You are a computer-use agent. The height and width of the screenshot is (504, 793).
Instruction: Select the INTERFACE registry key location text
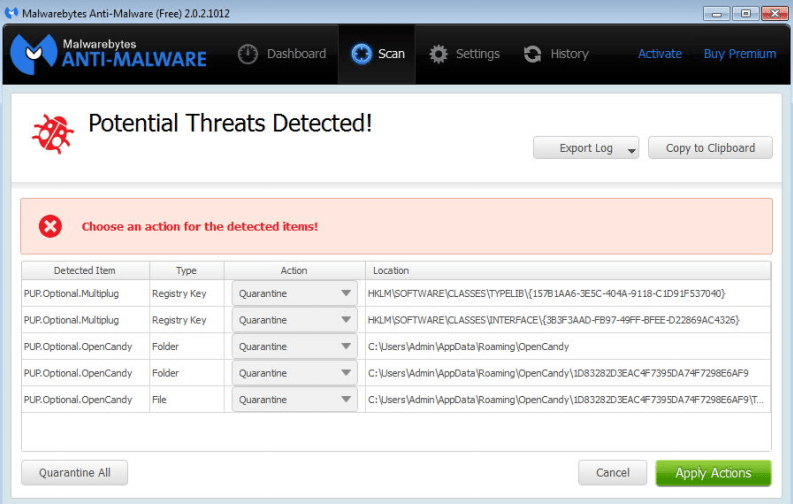pyautogui.click(x=553, y=320)
